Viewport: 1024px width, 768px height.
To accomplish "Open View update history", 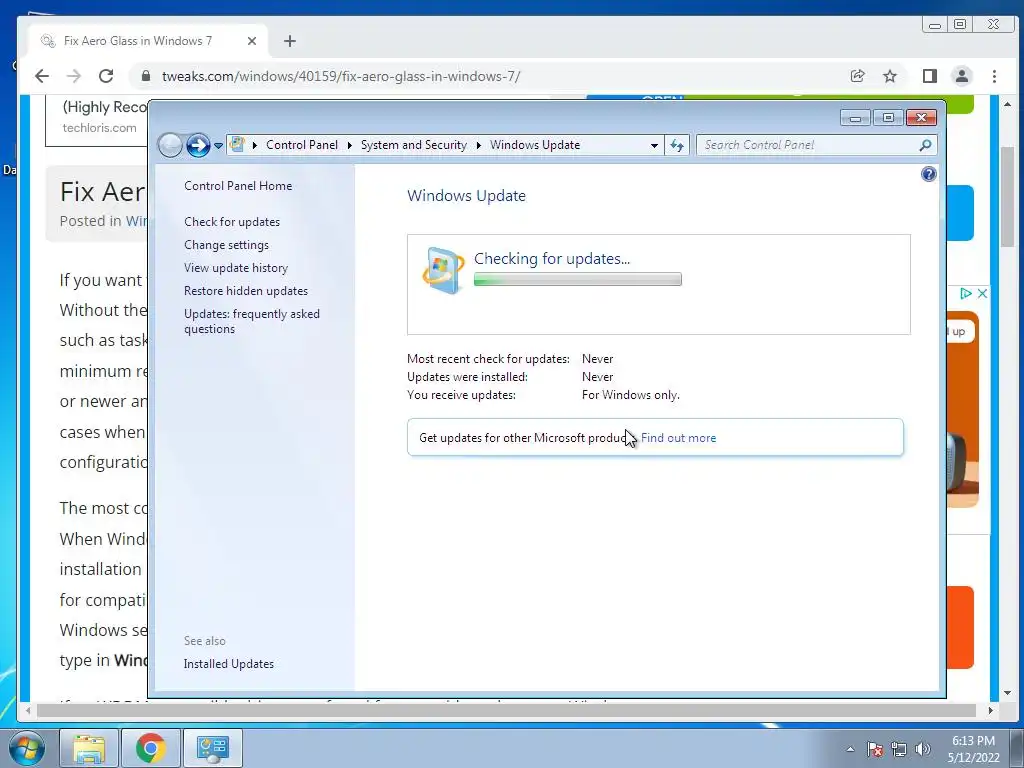I will click(x=236, y=268).
